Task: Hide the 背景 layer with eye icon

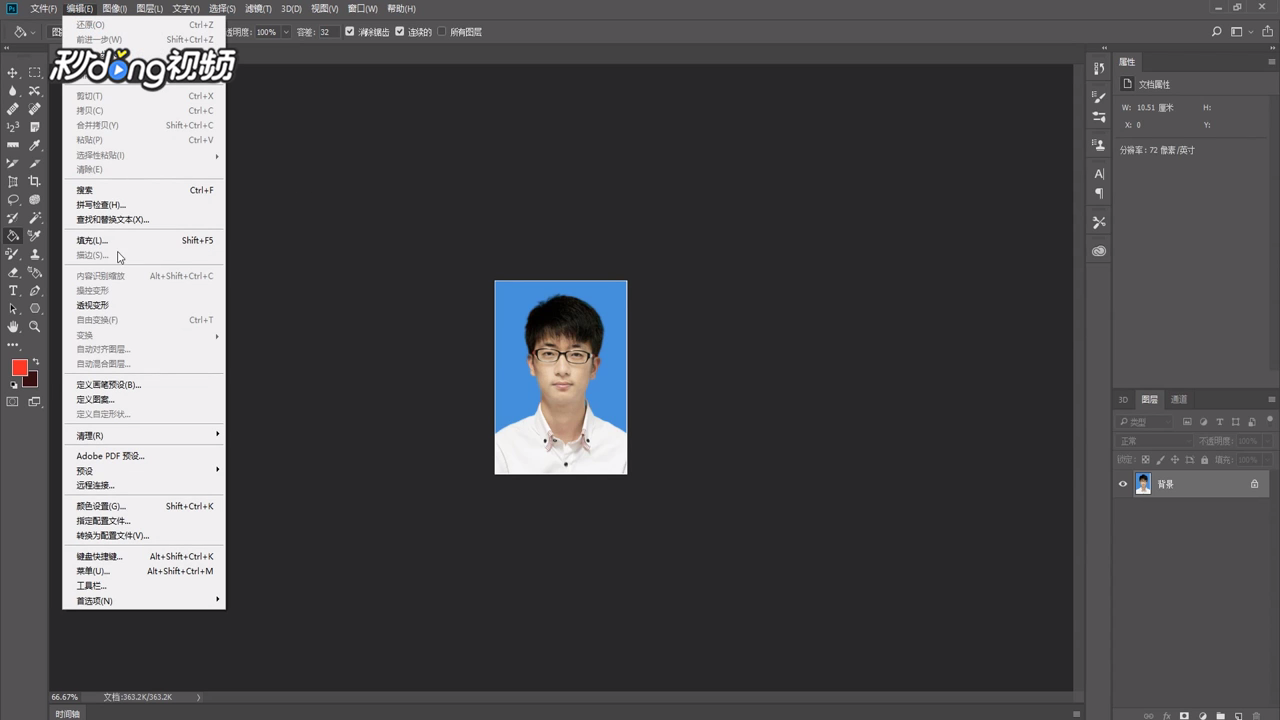Action: pyautogui.click(x=1123, y=484)
